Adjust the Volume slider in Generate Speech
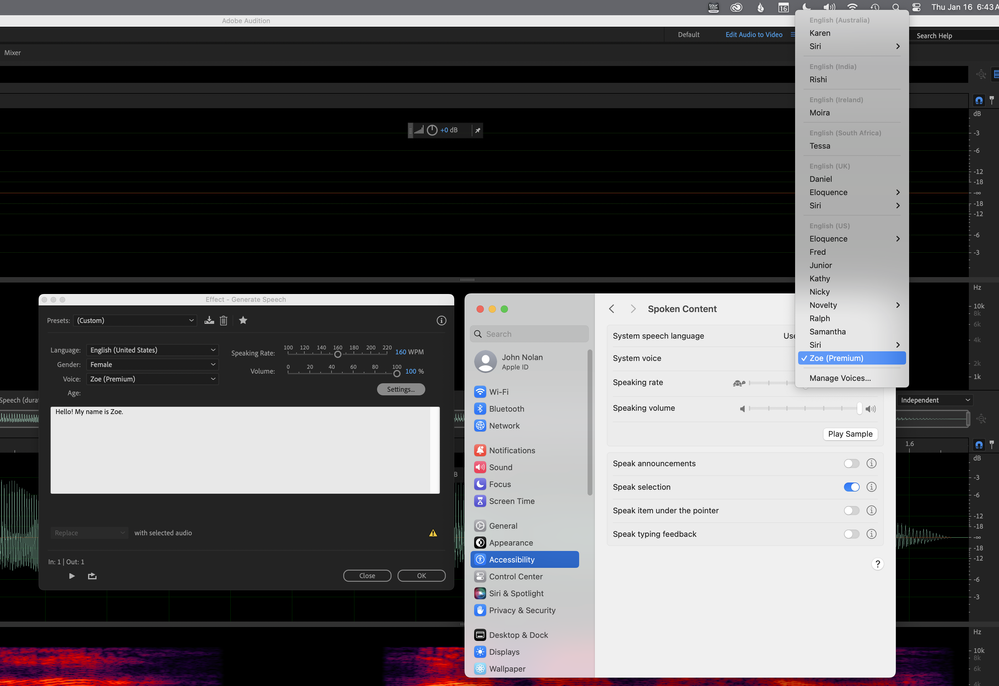 [x=396, y=373]
